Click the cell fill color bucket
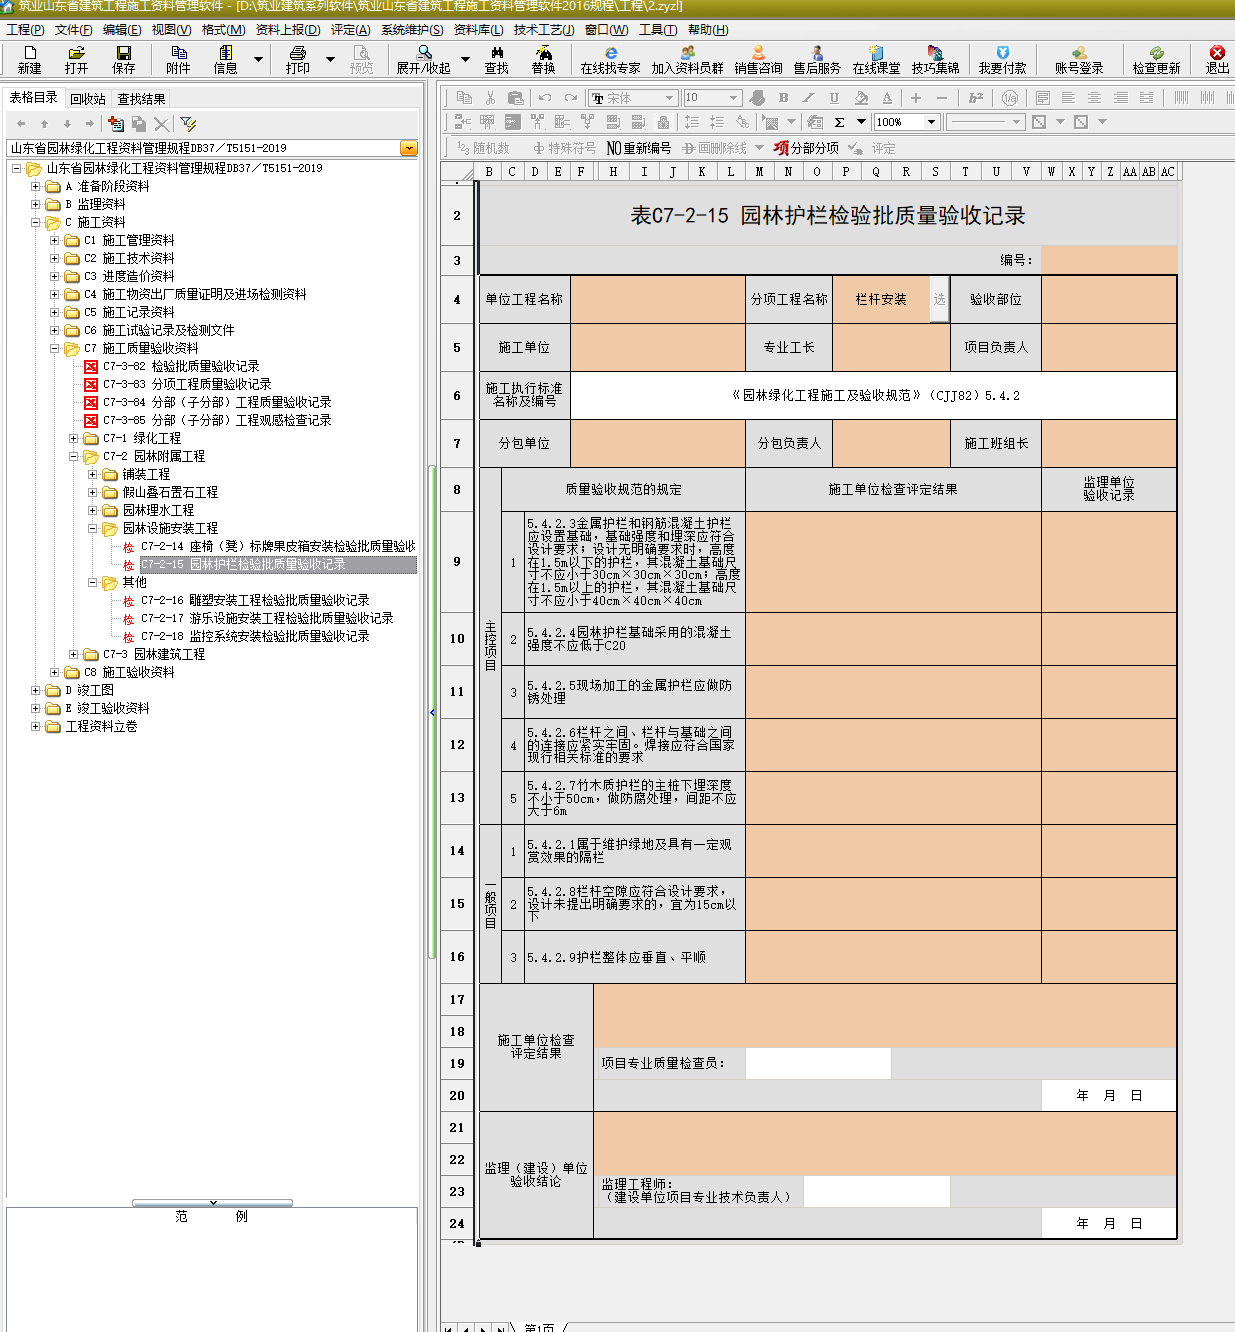Image resolution: width=1235 pixels, height=1332 pixels. tap(861, 97)
